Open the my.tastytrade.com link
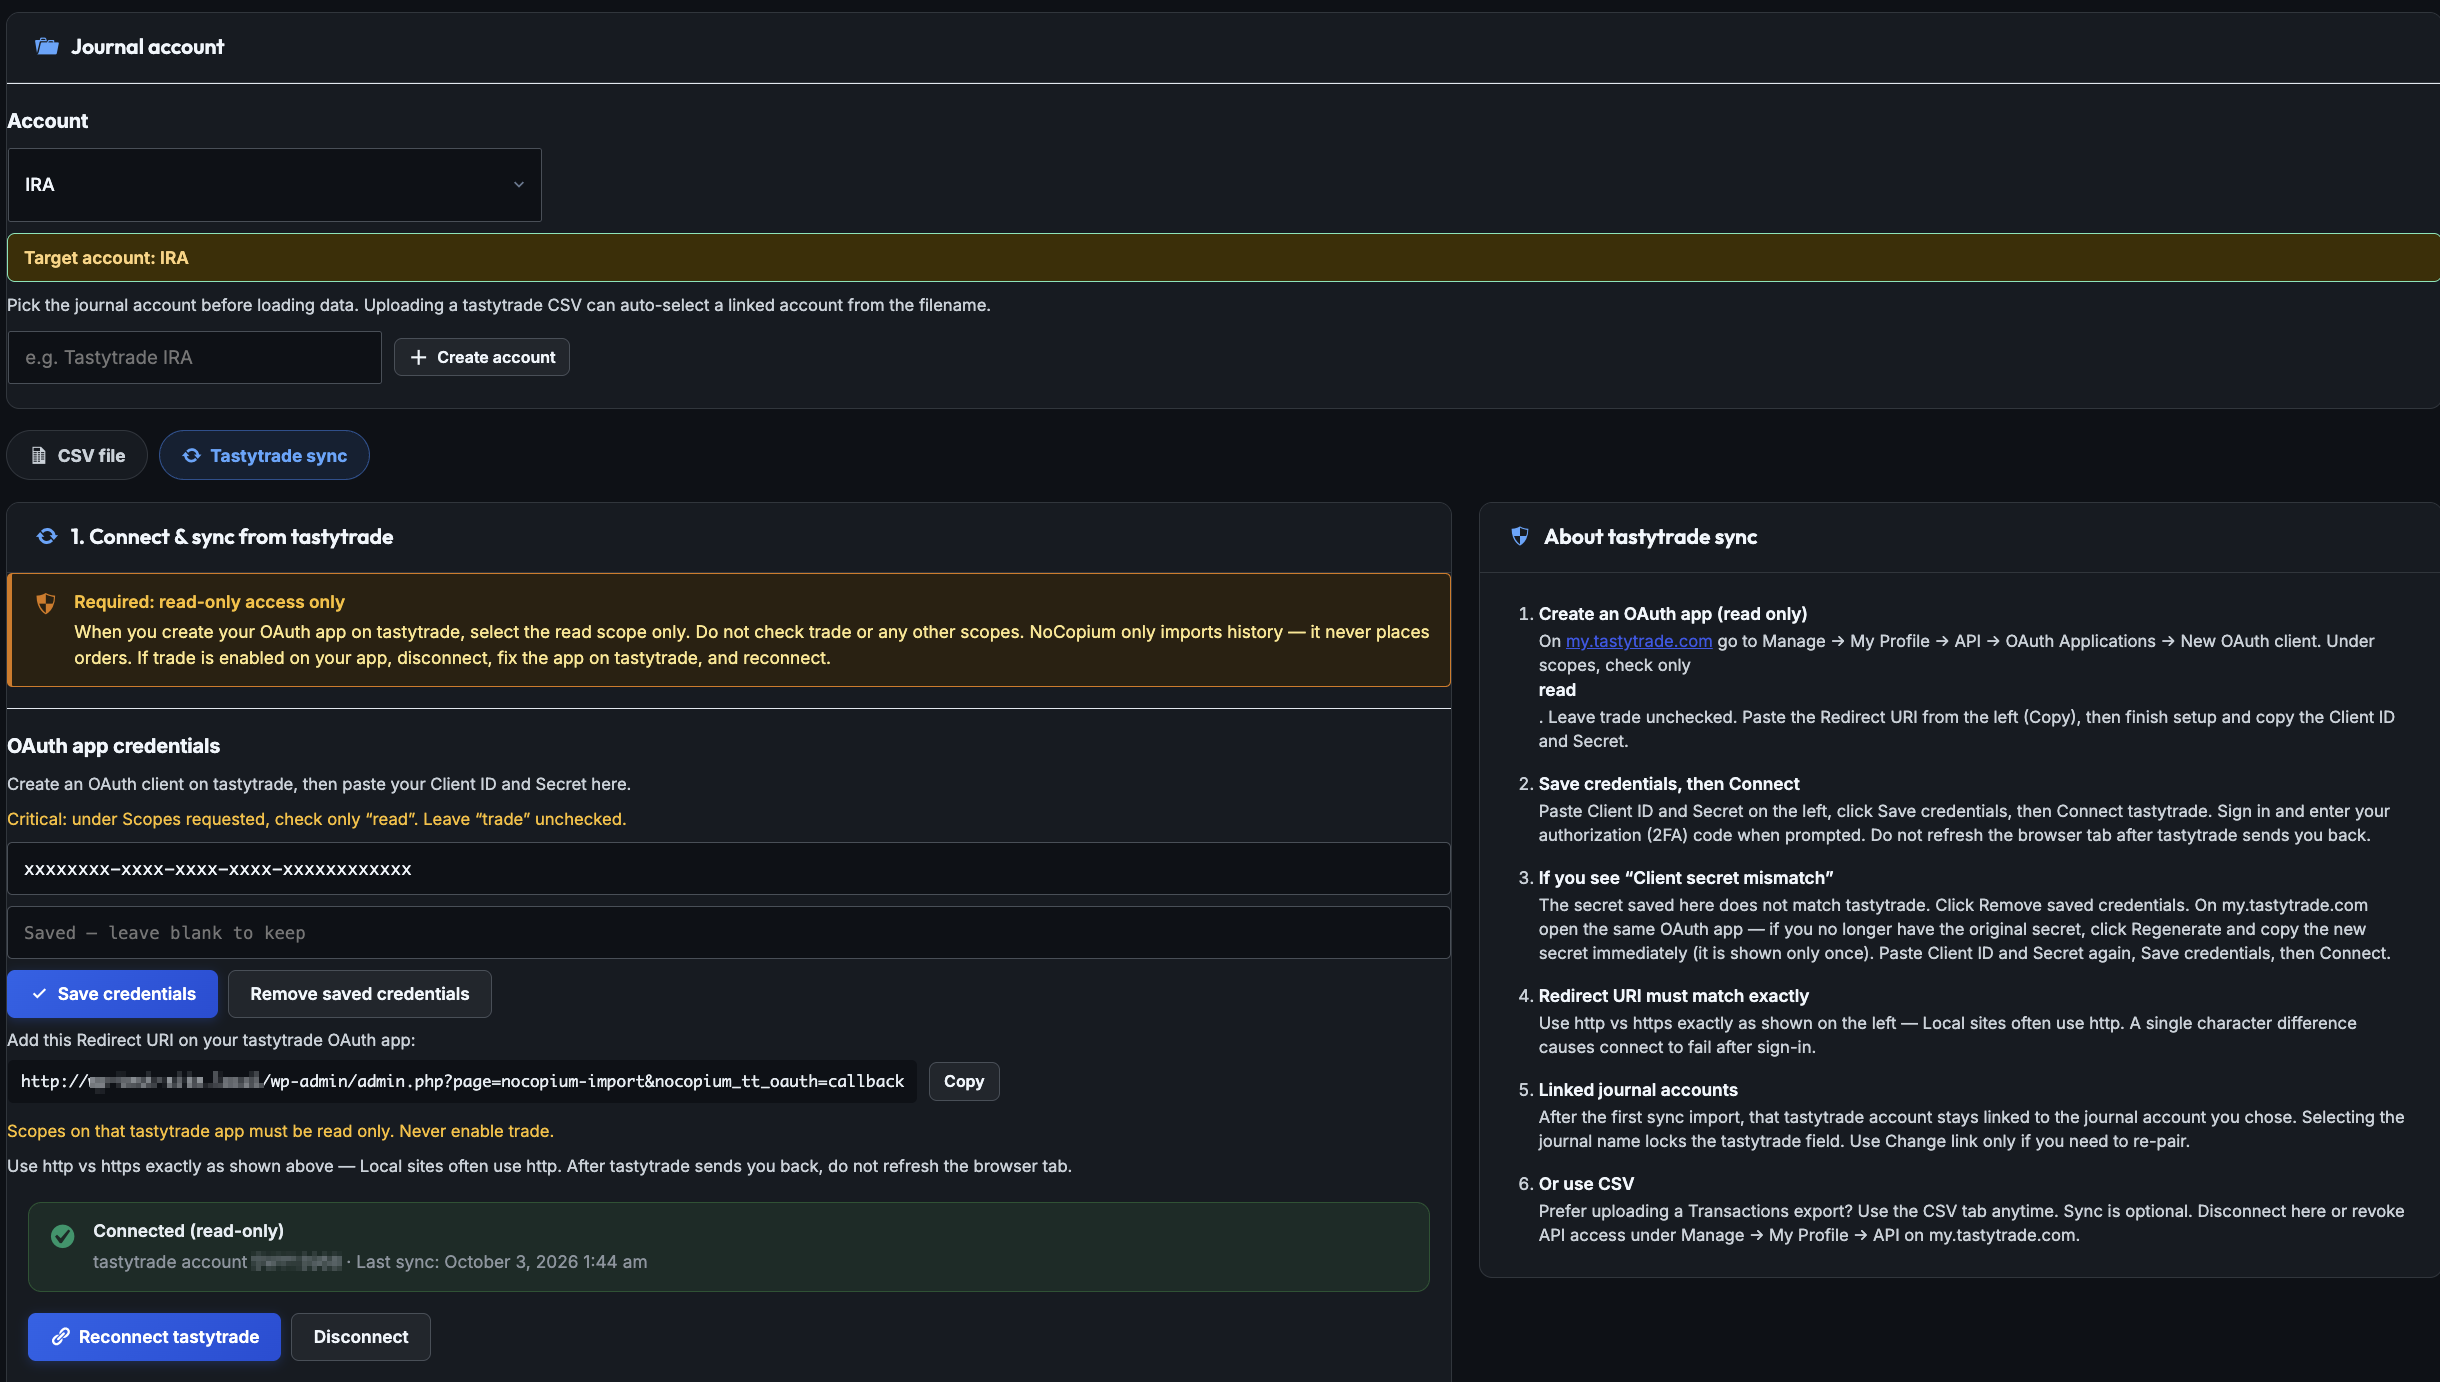The width and height of the screenshot is (2440, 1382). pos(1638,641)
